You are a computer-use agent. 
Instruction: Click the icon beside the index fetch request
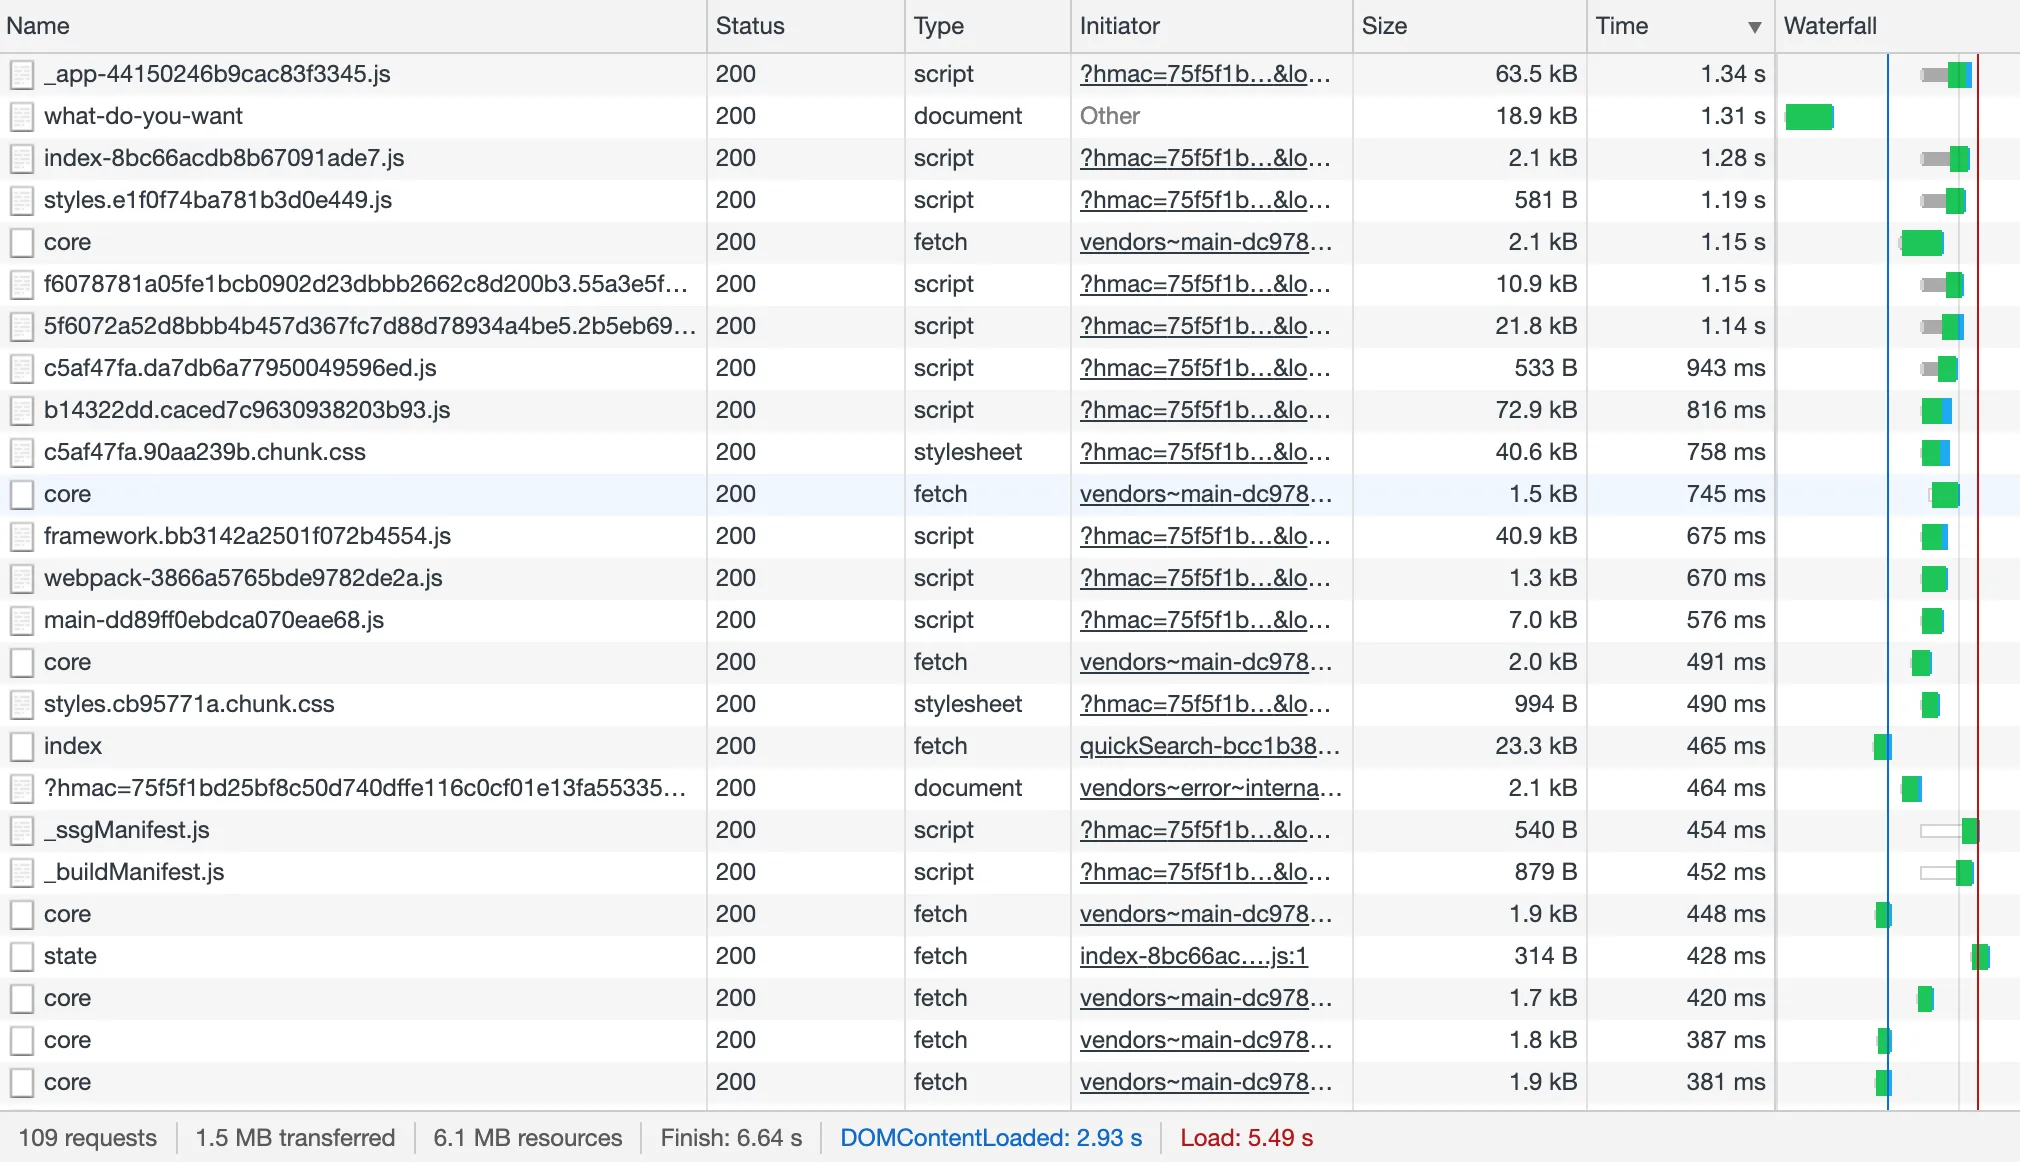click(x=22, y=747)
